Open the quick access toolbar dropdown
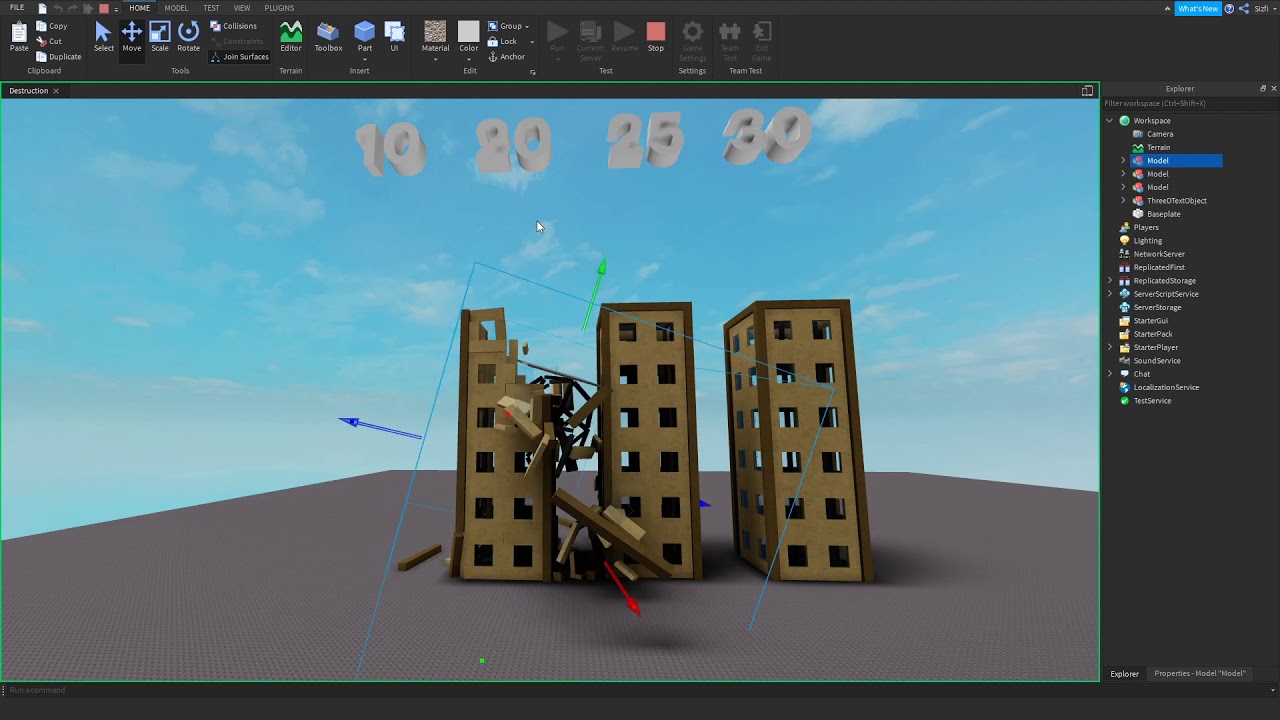 pos(116,9)
